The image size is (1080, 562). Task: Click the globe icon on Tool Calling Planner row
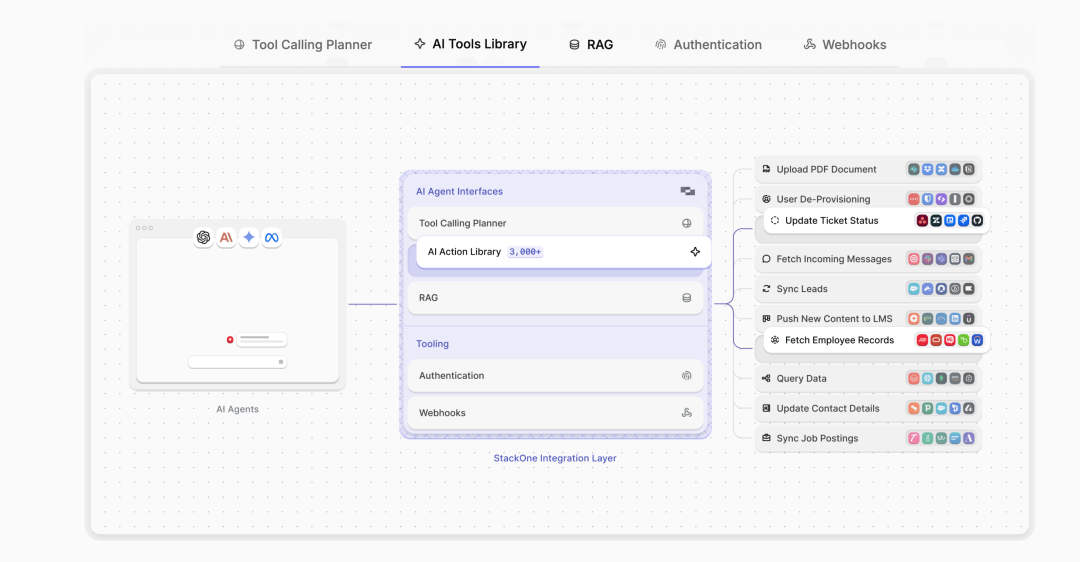(687, 223)
